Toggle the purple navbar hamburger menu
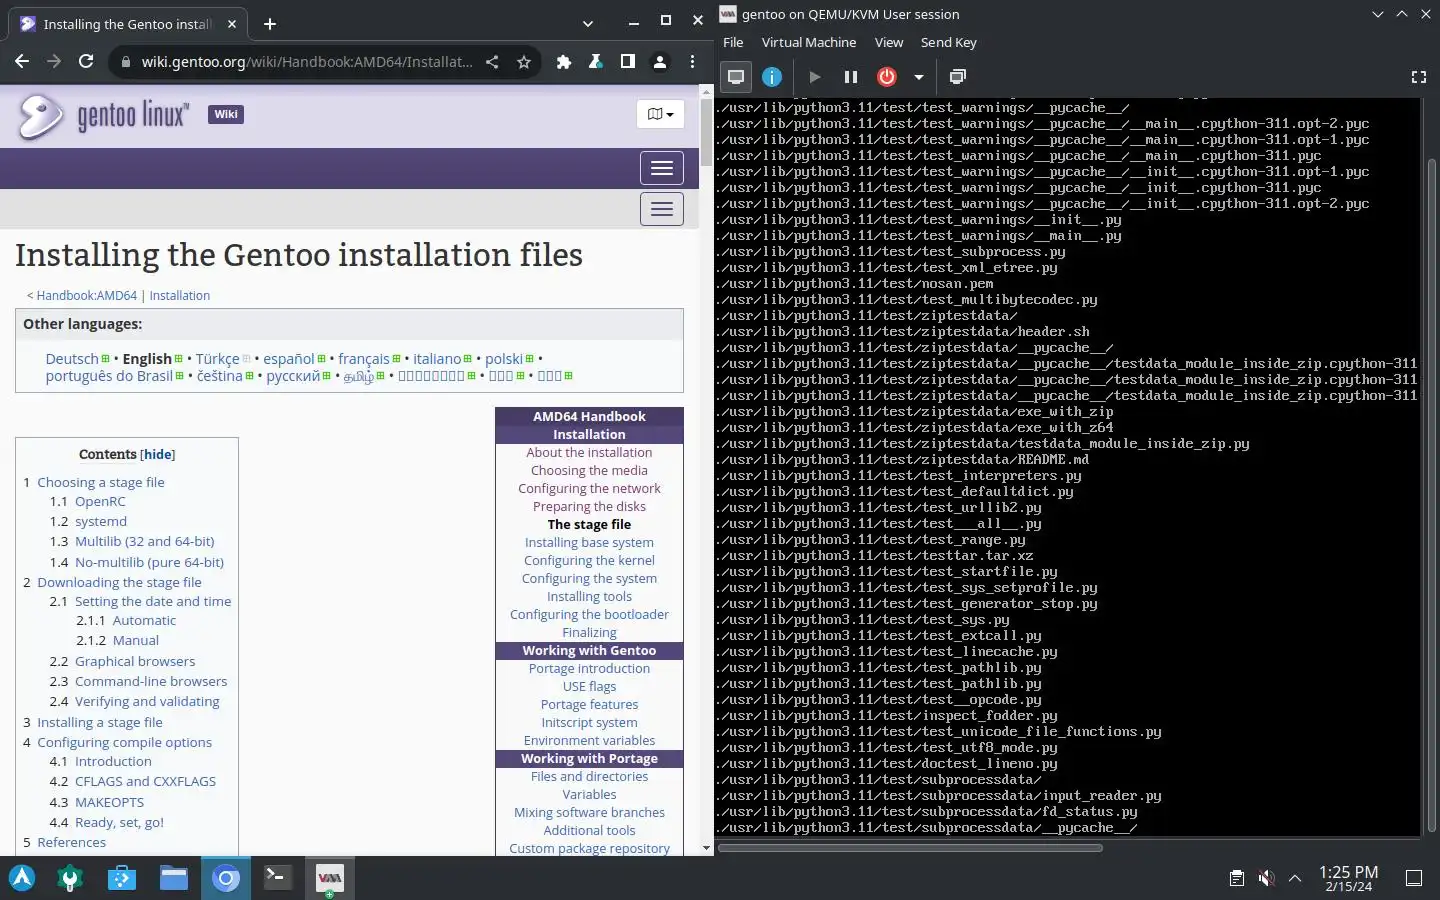The image size is (1440, 900). click(x=662, y=168)
